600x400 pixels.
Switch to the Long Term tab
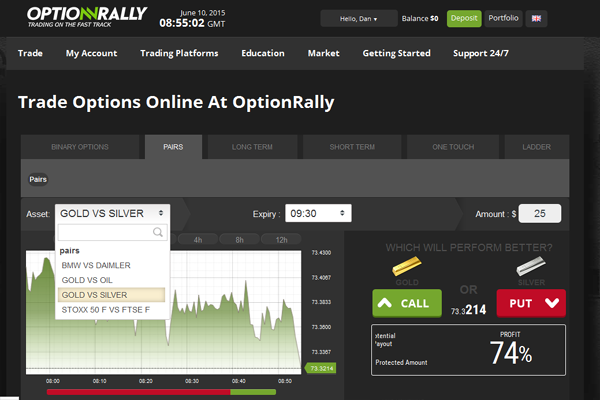click(x=252, y=147)
